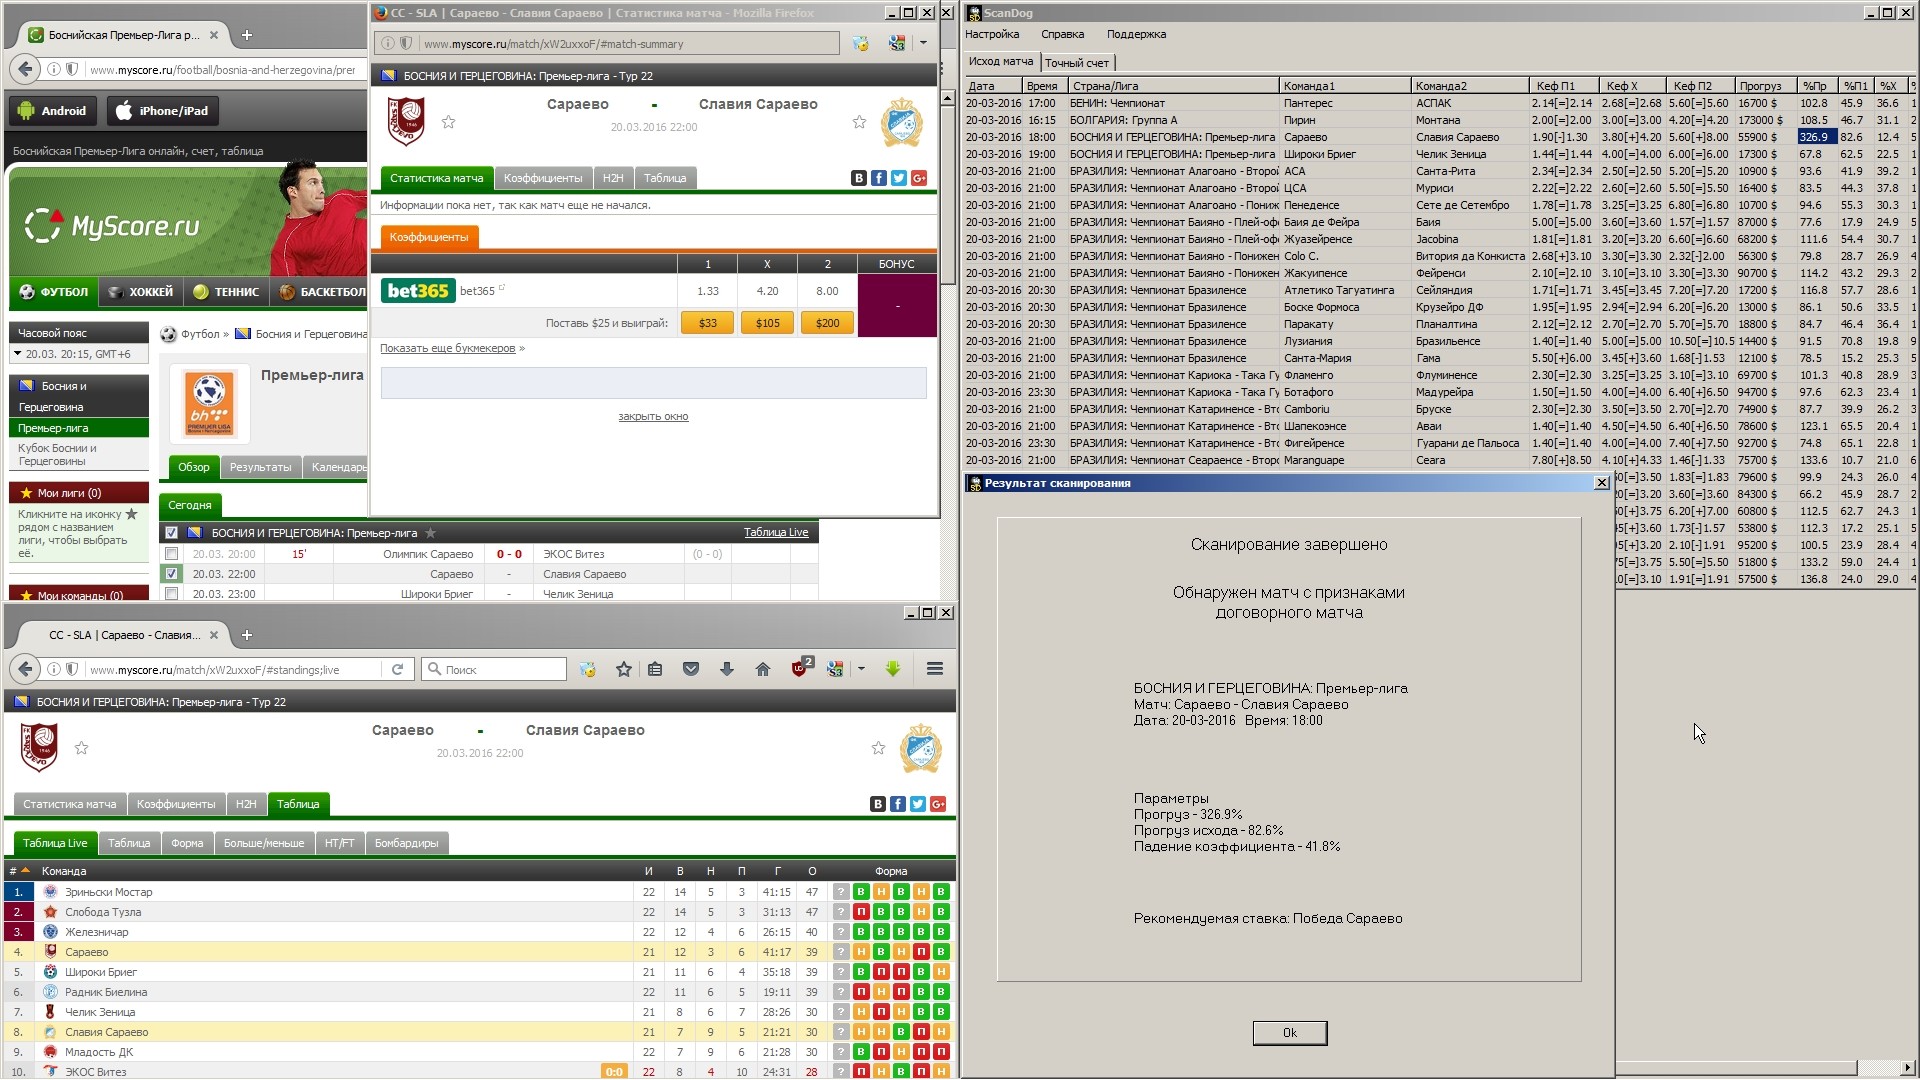The width and height of the screenshot is (1920, 1080).
Task: Reload the standings page with the refresh icon
Action: 397,669
